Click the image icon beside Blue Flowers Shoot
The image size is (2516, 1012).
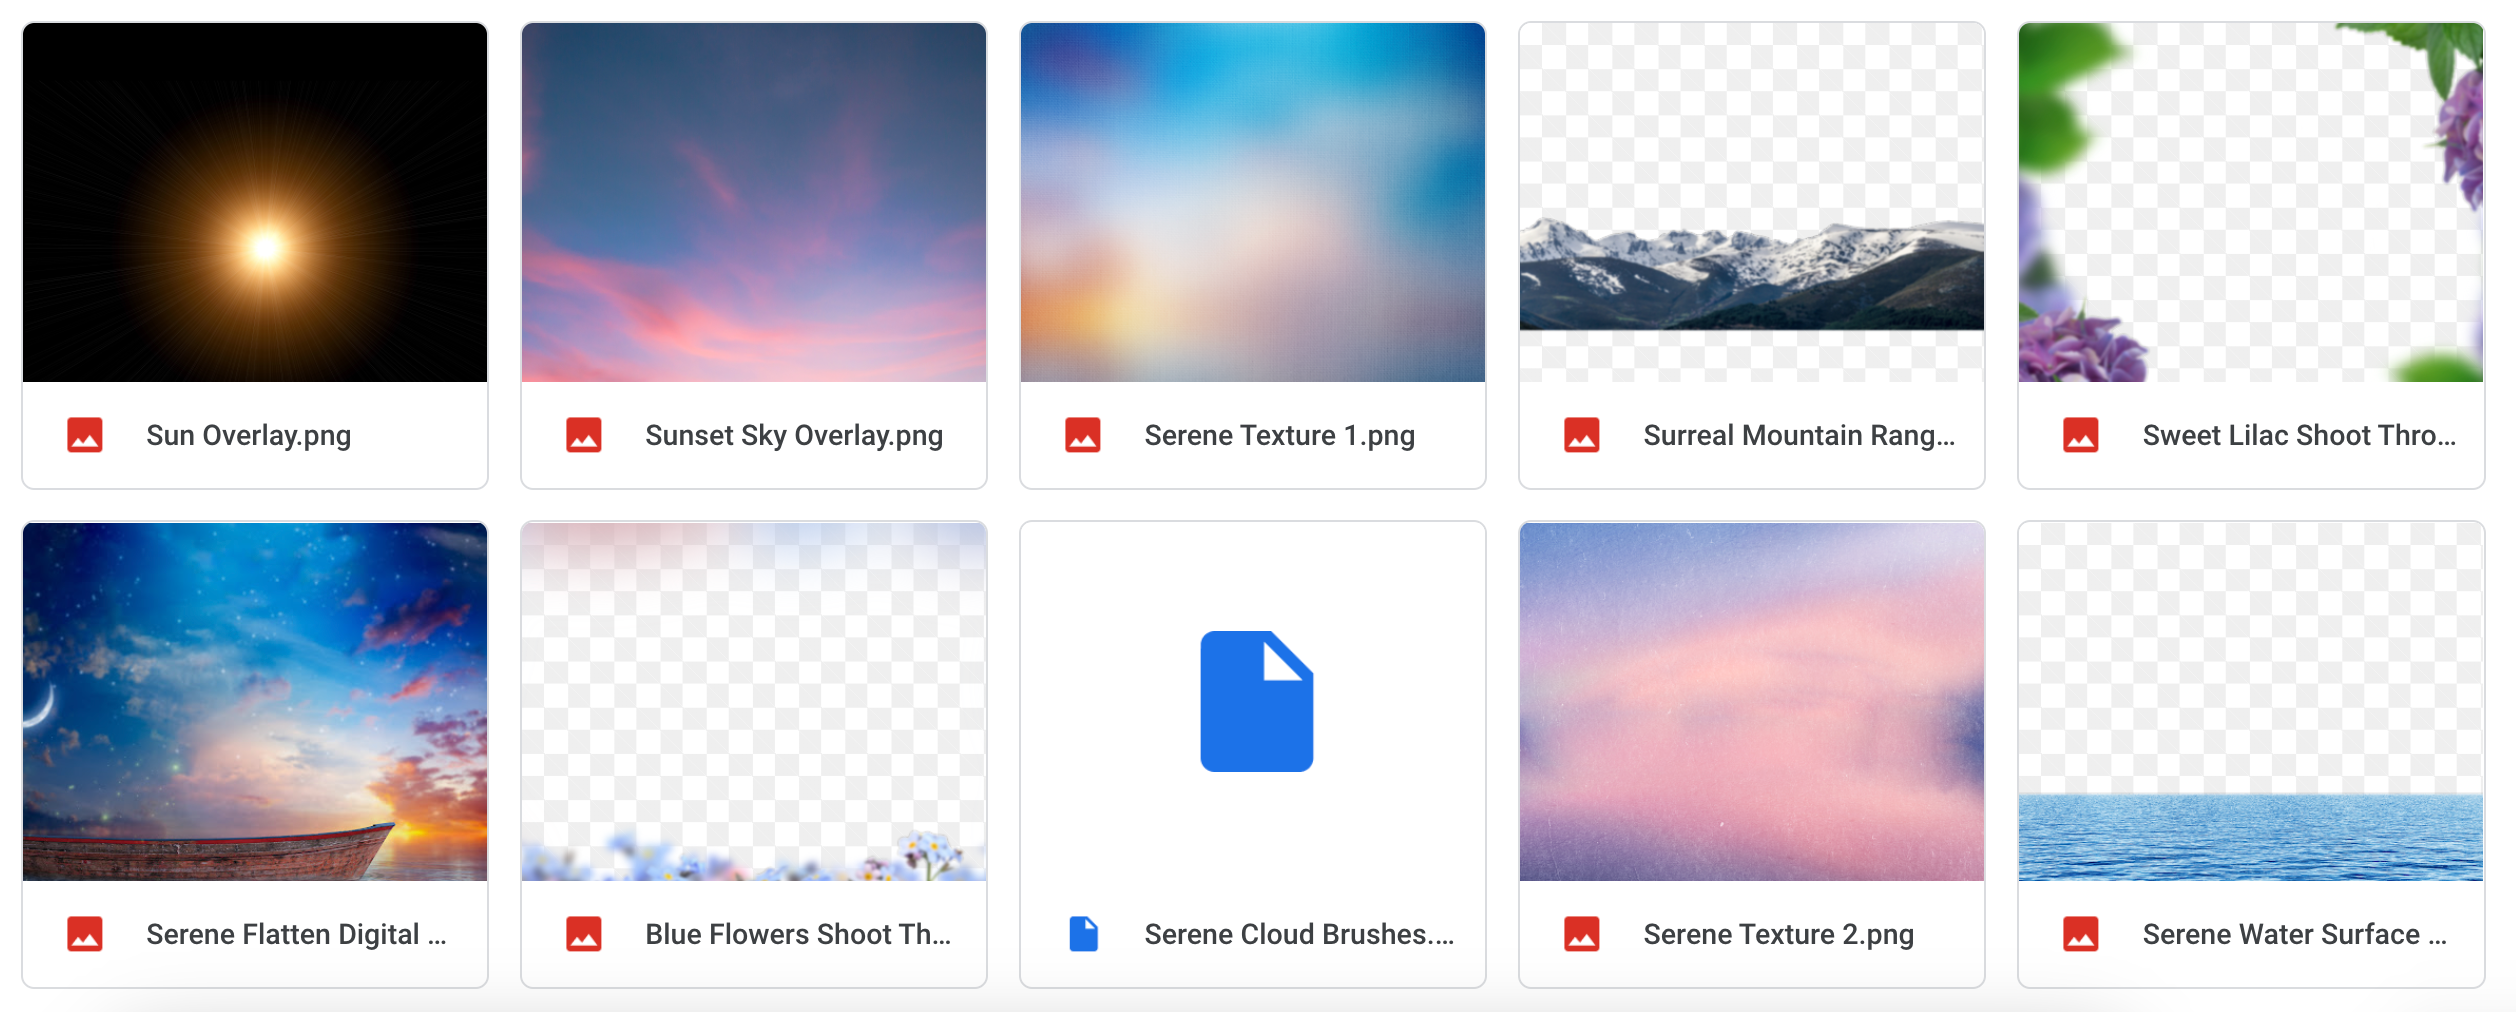(584, 934)
